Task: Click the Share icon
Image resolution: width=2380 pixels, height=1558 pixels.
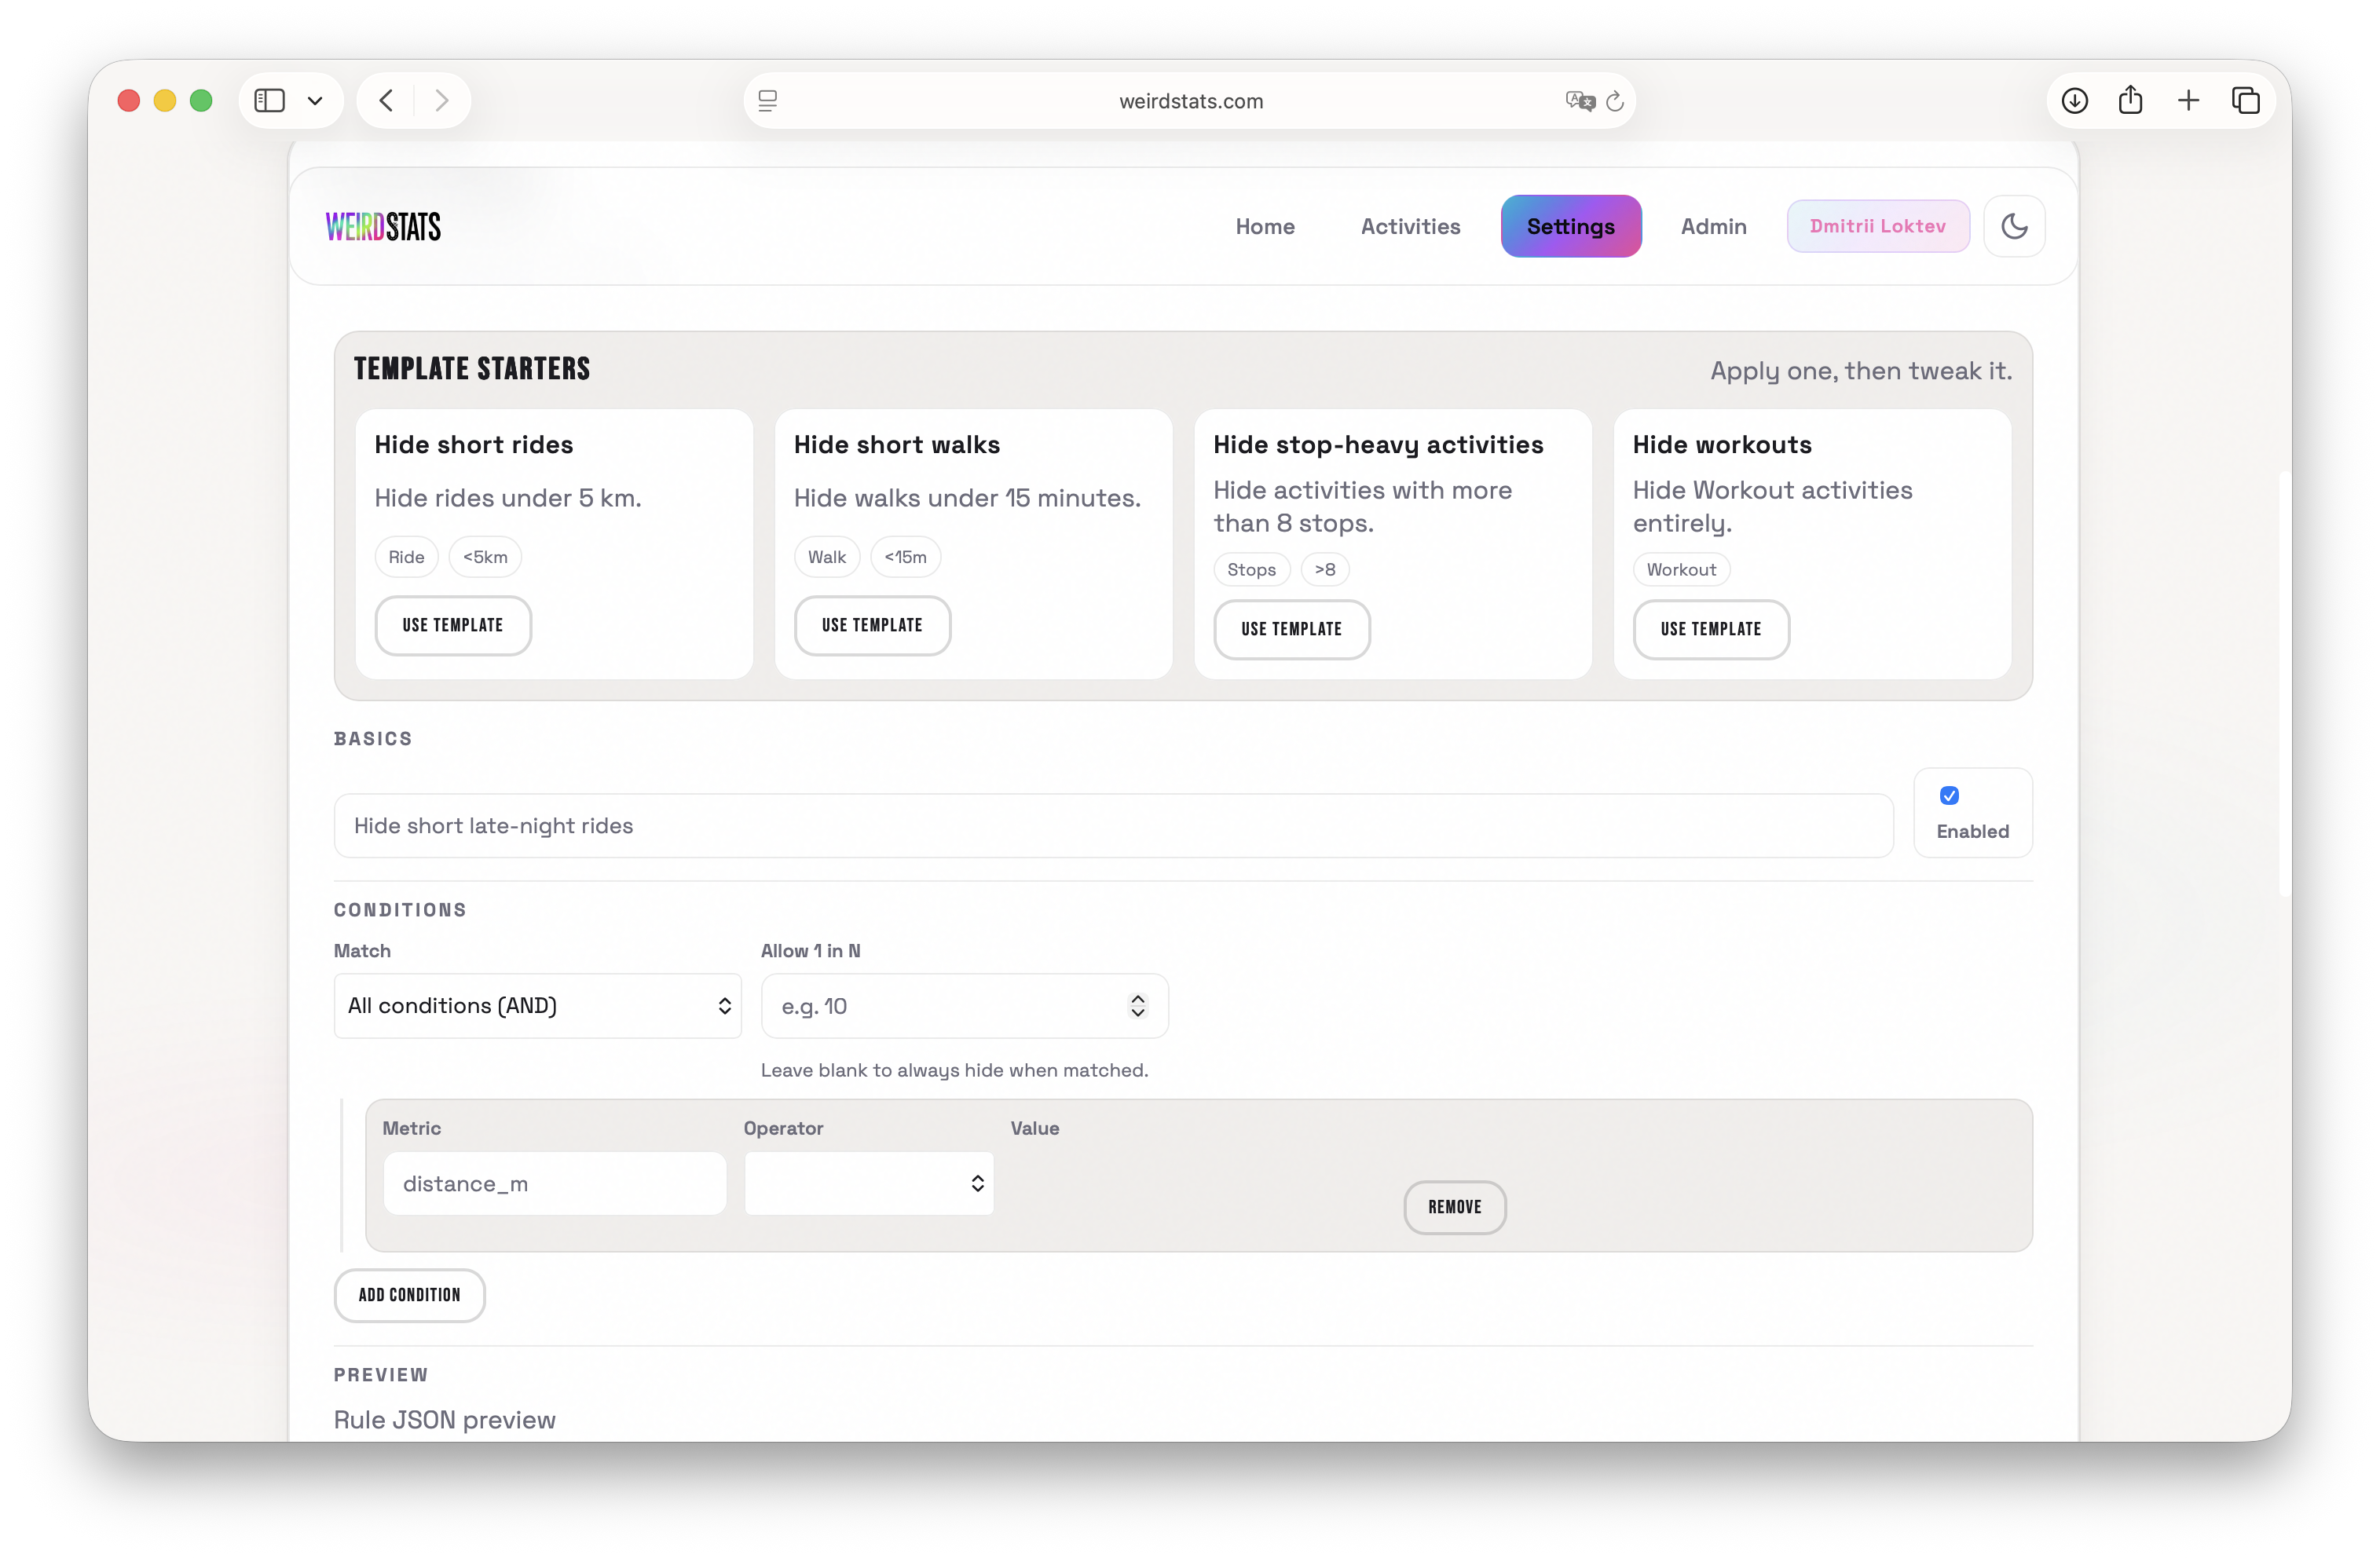Action: (x=2130, y=100)
